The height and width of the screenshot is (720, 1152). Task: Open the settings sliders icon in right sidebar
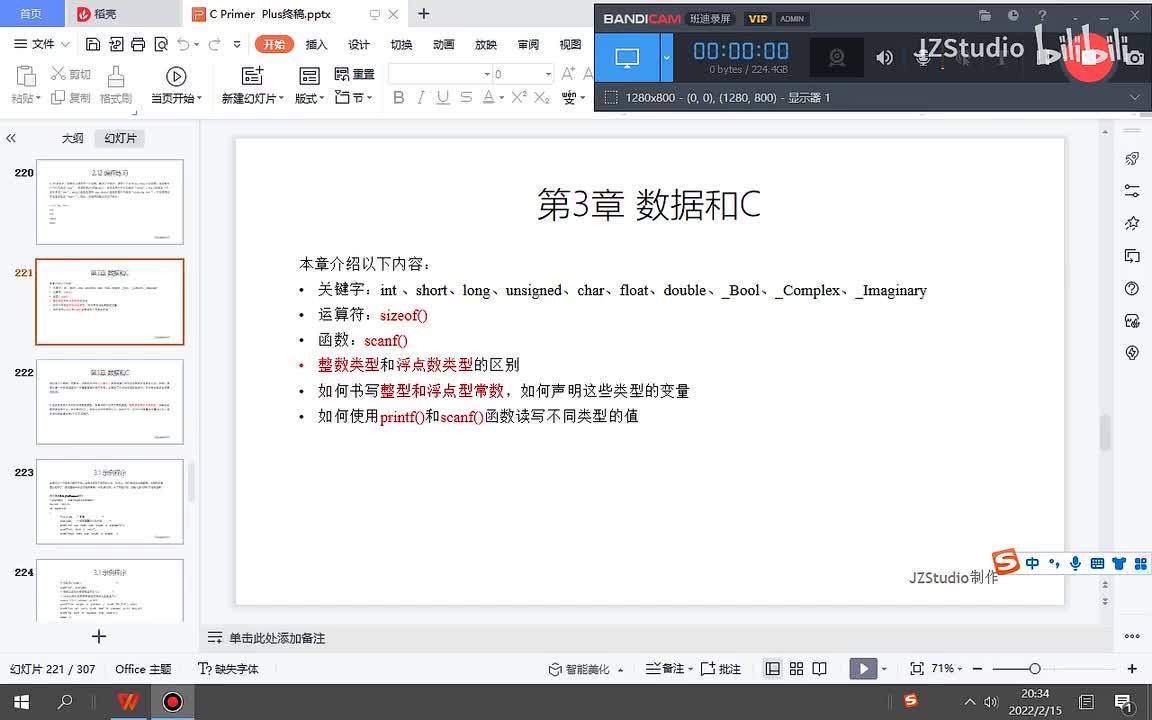(1131, 191)
